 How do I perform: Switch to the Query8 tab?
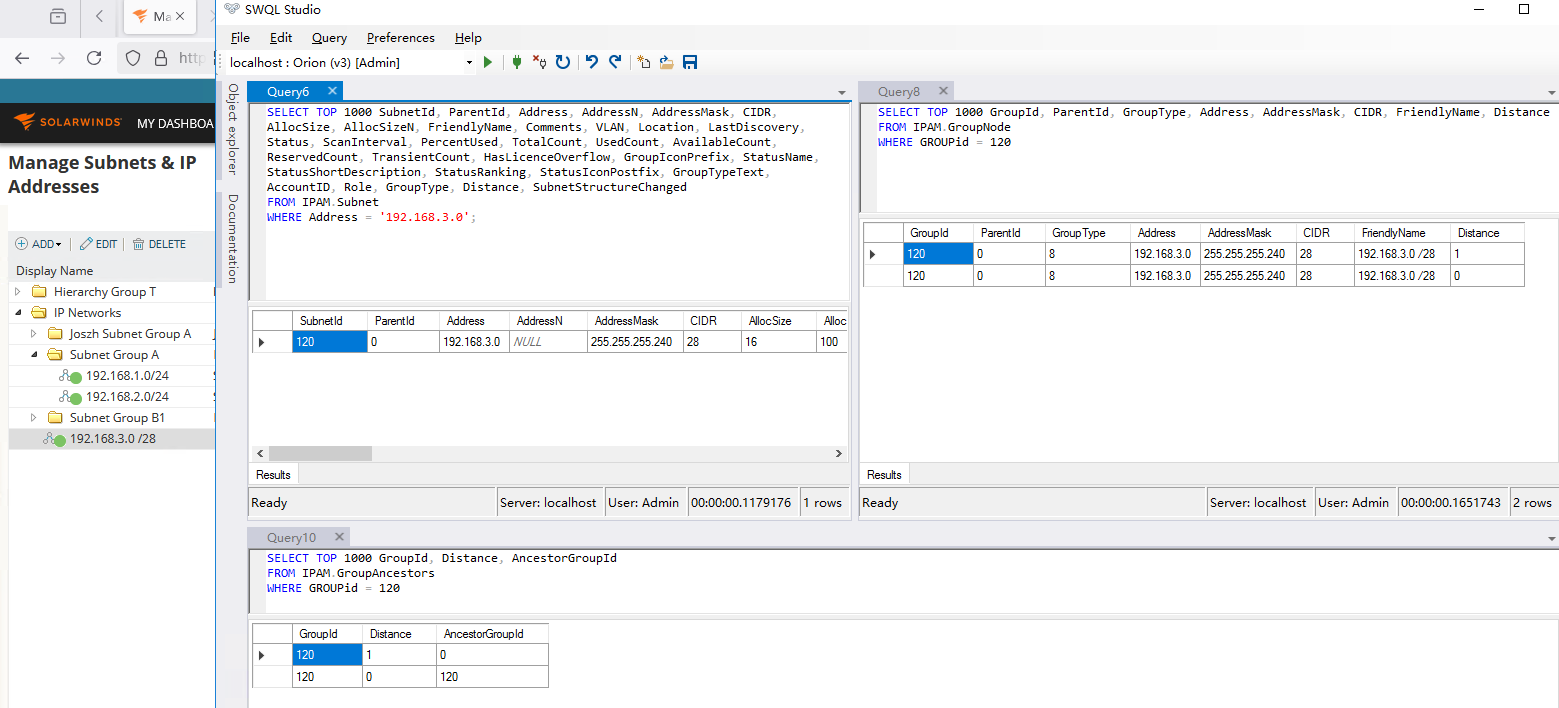tap(898, 92)
